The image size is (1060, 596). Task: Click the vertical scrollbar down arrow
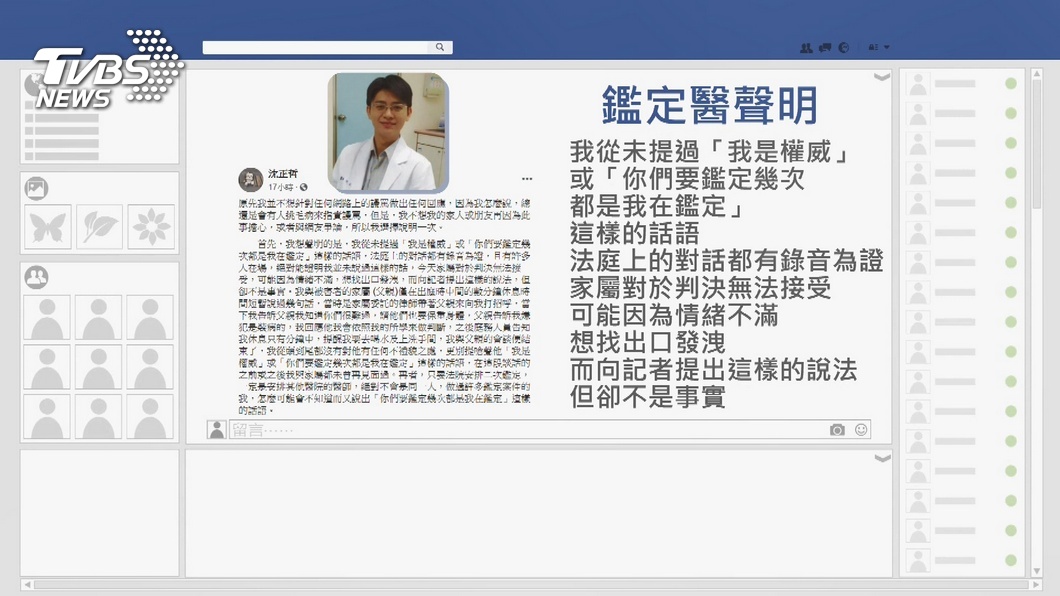1037,572
